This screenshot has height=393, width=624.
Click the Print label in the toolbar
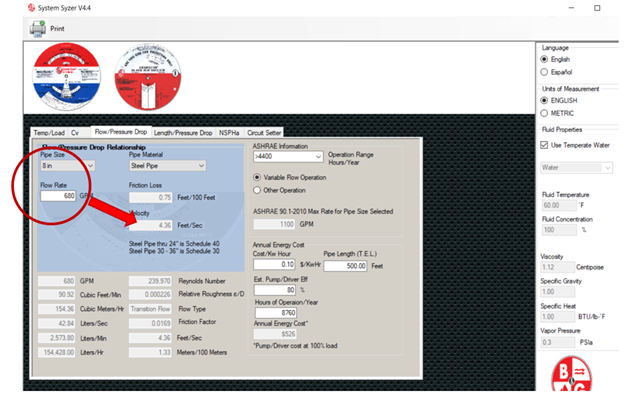(x=57, y=29)
